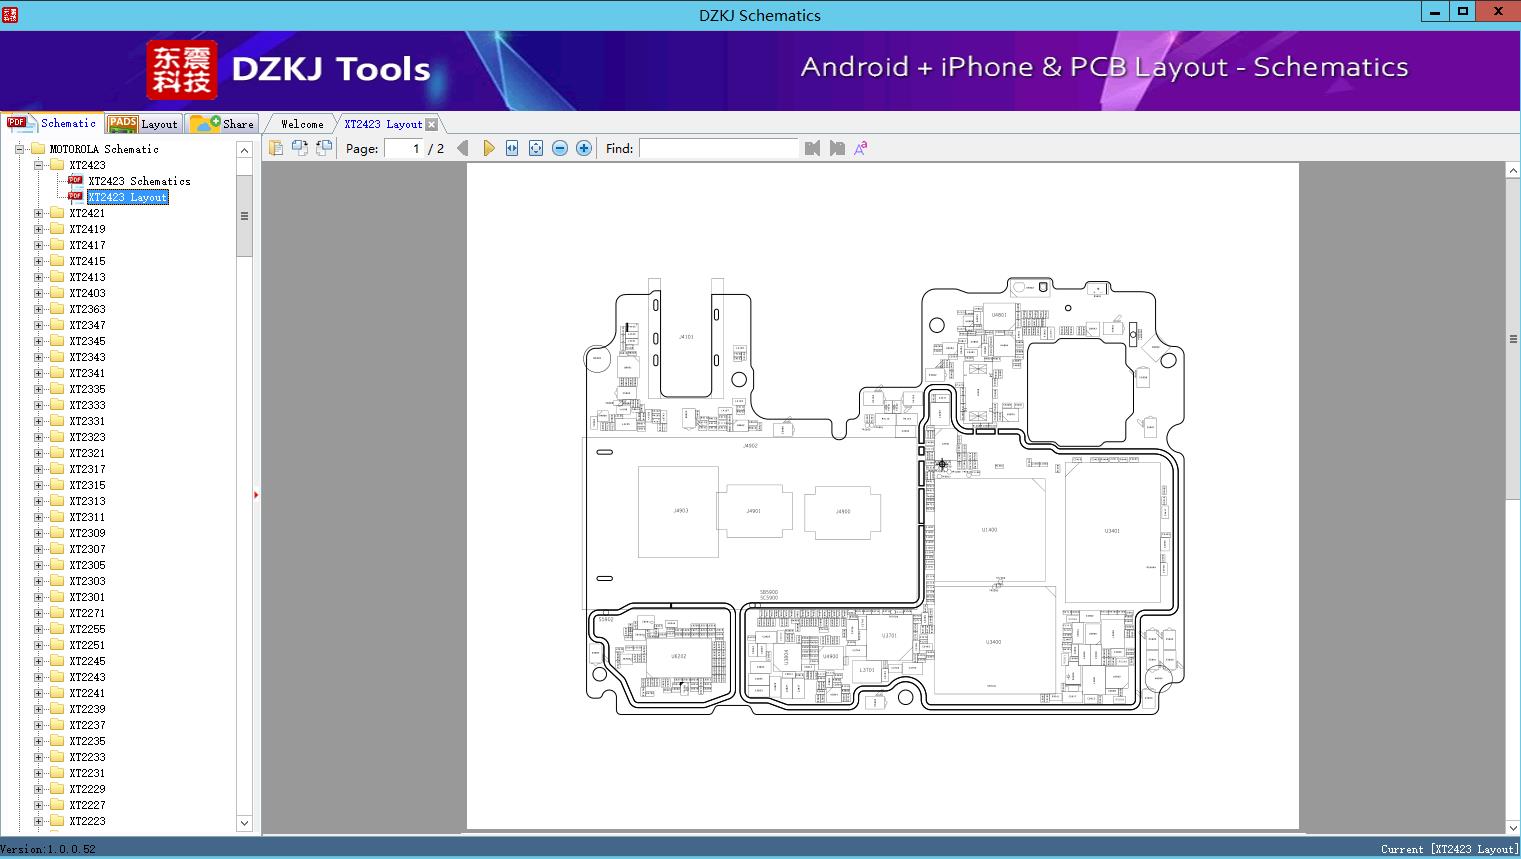Collapse the XT2423 folder

pyautogui.click(x=38, y=165)
